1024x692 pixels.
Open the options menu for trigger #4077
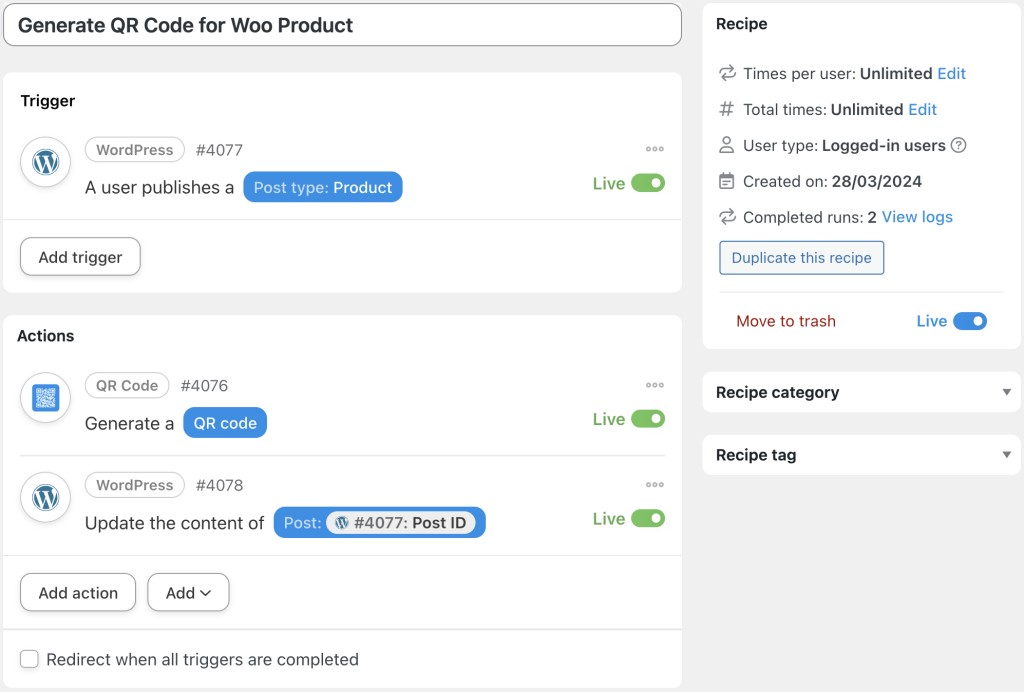pyautogui.click(x=655, y=148)
